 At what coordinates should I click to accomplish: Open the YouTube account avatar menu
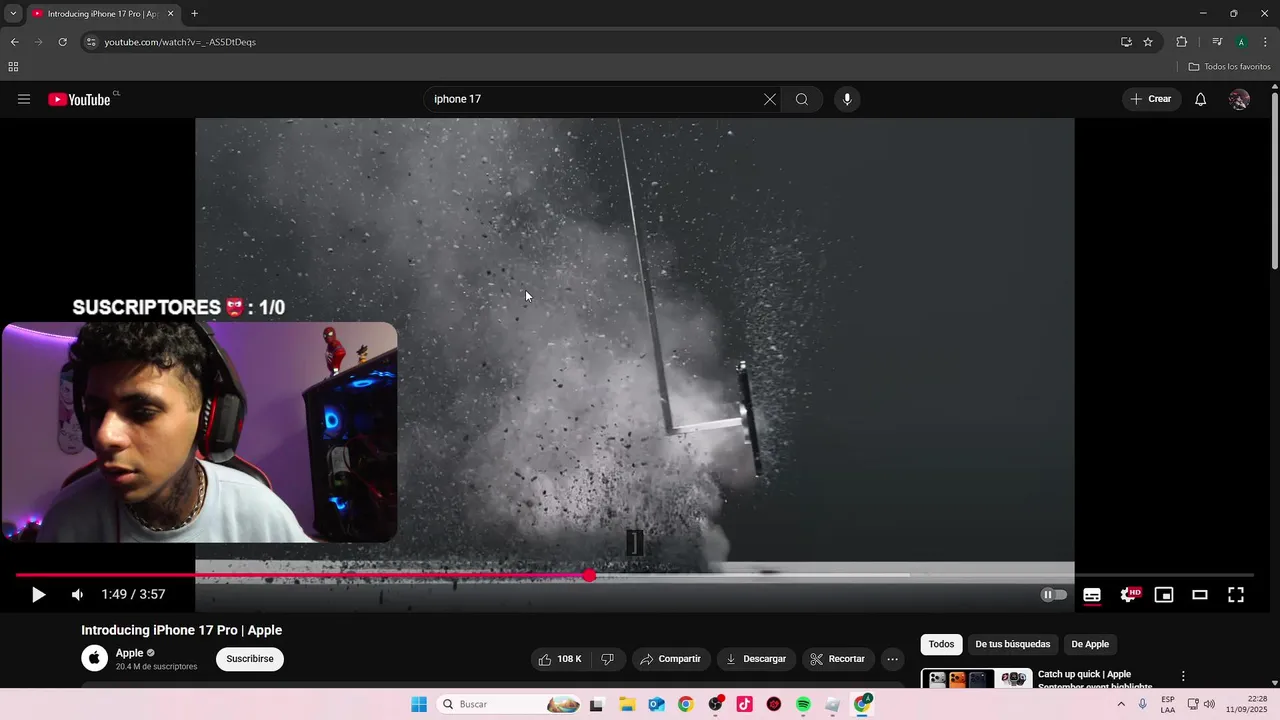click(1239, 99)
